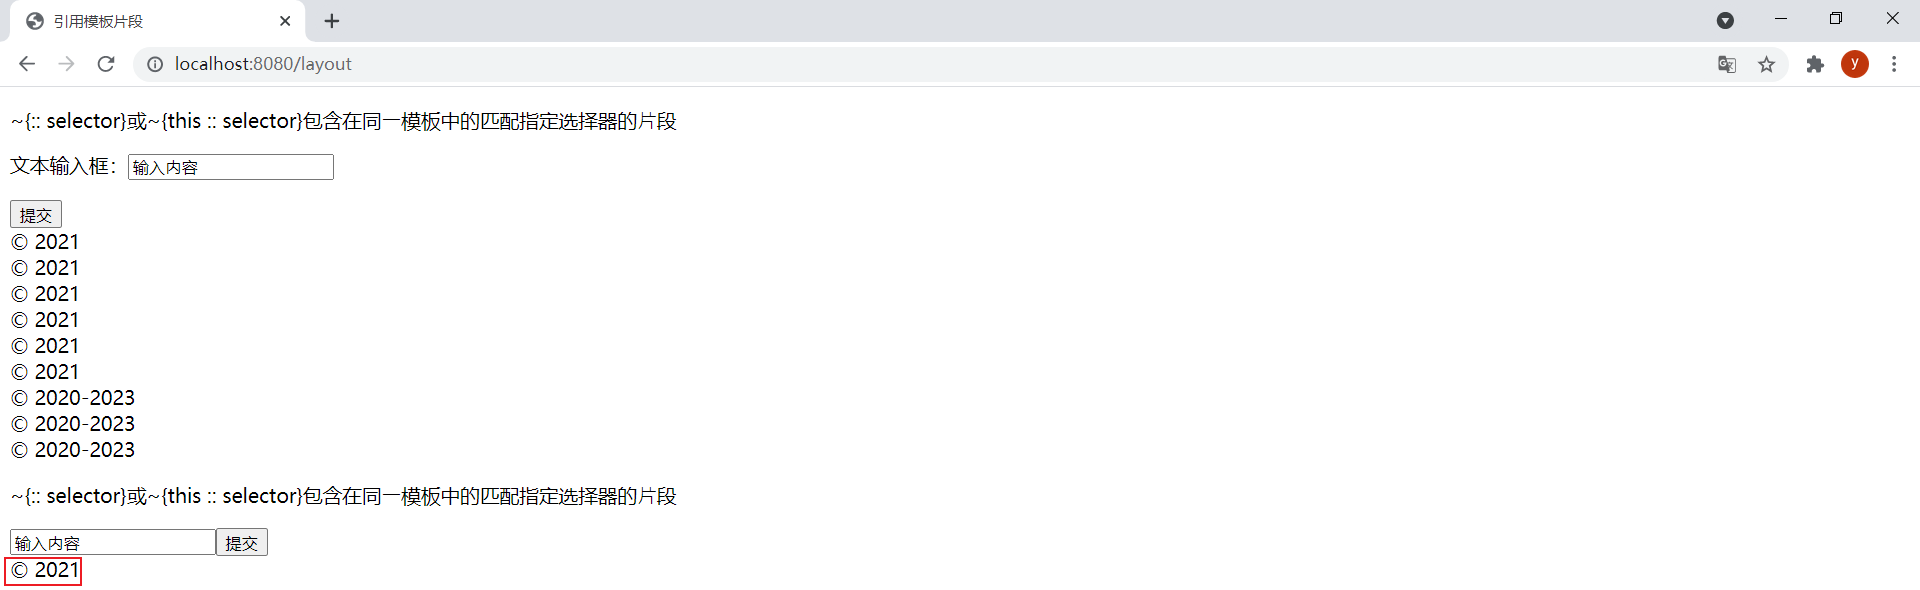Click the red-outlined © 2021 footer text
The height and width of the screenshot is (590, 1920).
(44, 571)
